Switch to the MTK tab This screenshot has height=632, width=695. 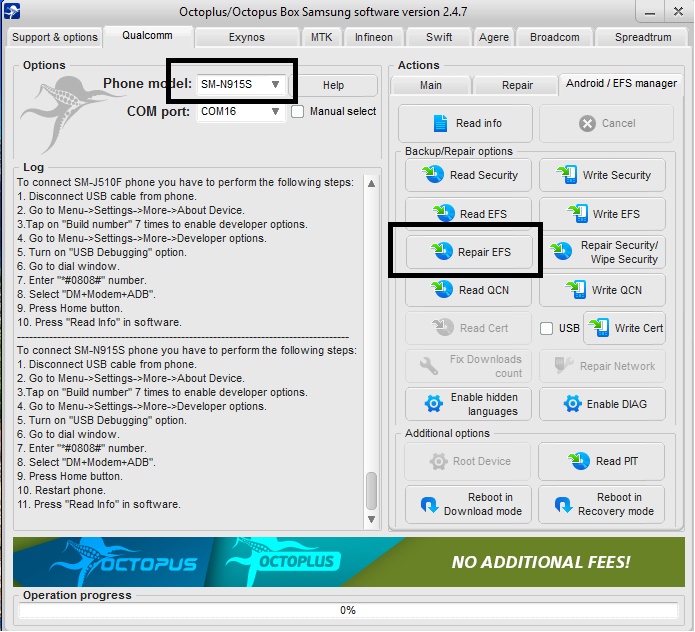[321, 37]
